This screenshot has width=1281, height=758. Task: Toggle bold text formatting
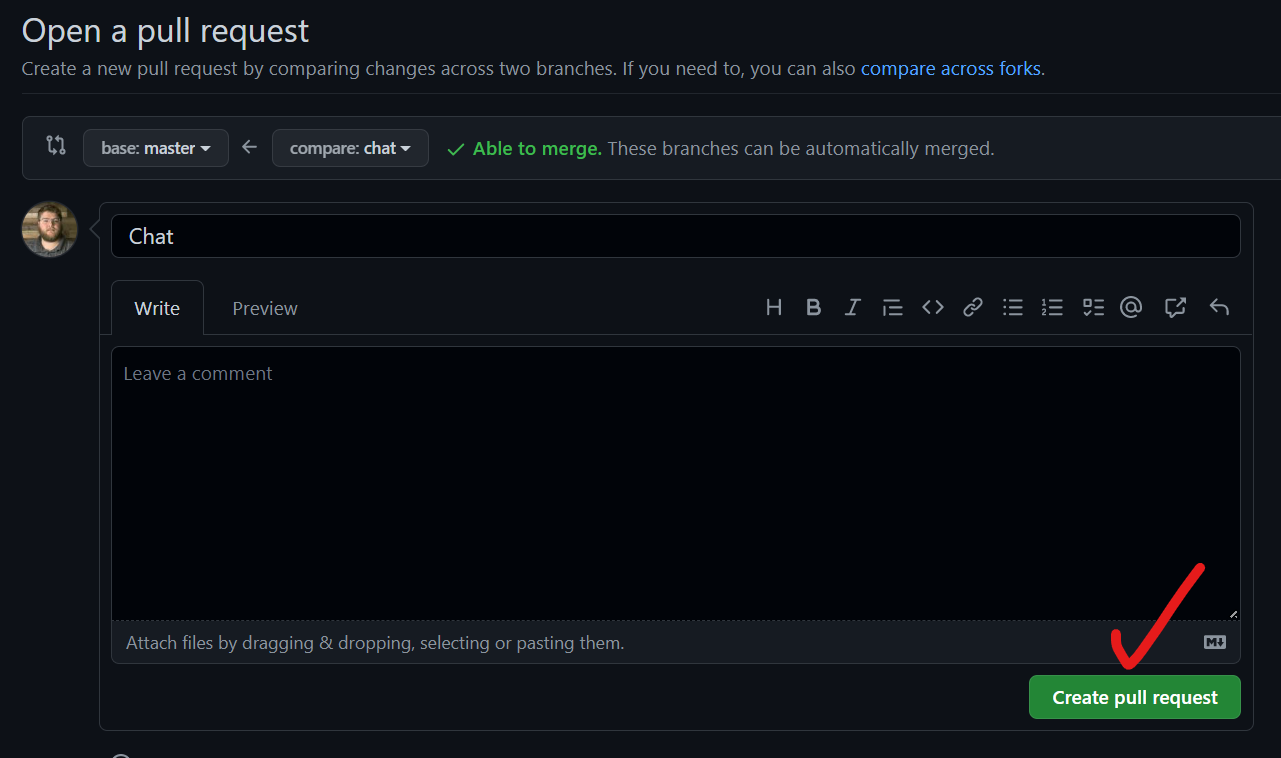pyautogui.click(x=813, y=308)
